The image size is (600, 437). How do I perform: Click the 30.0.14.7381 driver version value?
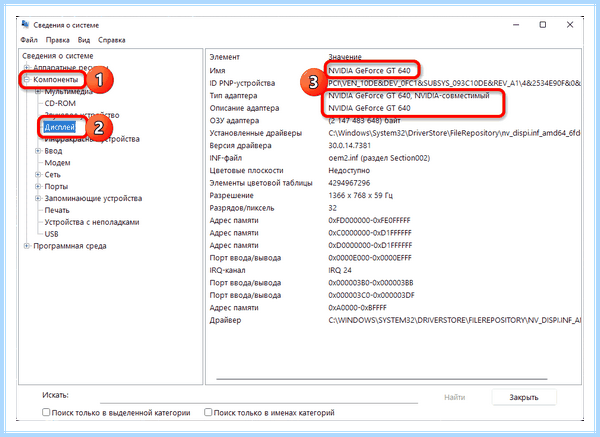tap(349, 145)
